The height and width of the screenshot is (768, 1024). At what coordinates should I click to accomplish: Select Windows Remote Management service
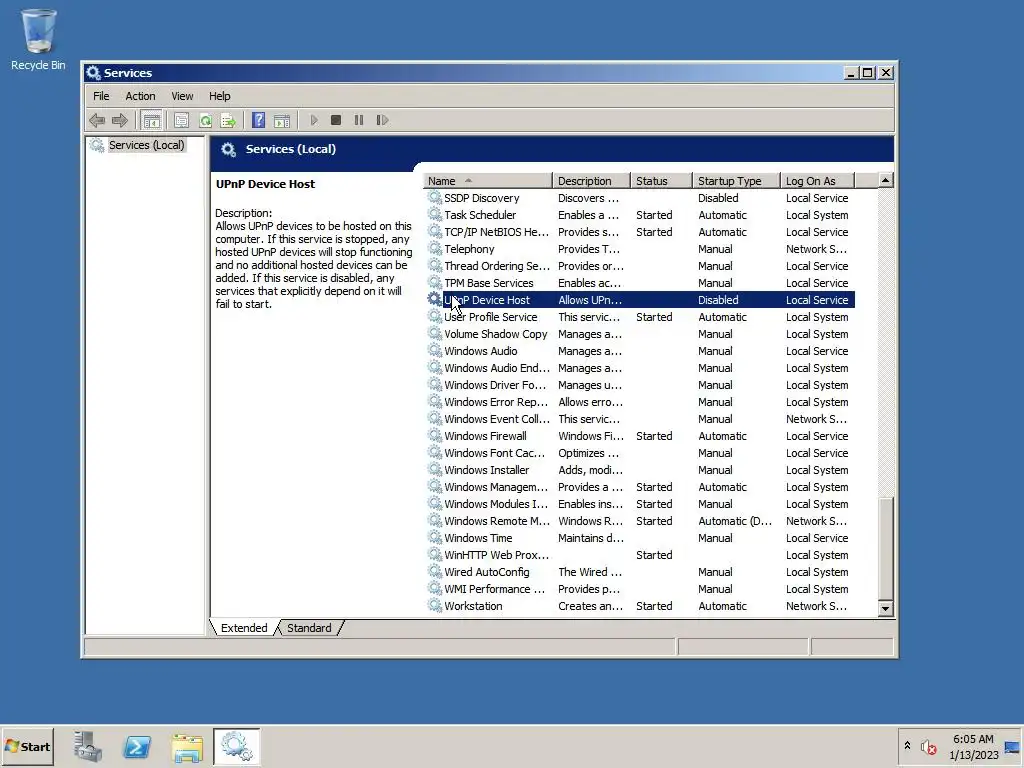(x=639, y=520)
